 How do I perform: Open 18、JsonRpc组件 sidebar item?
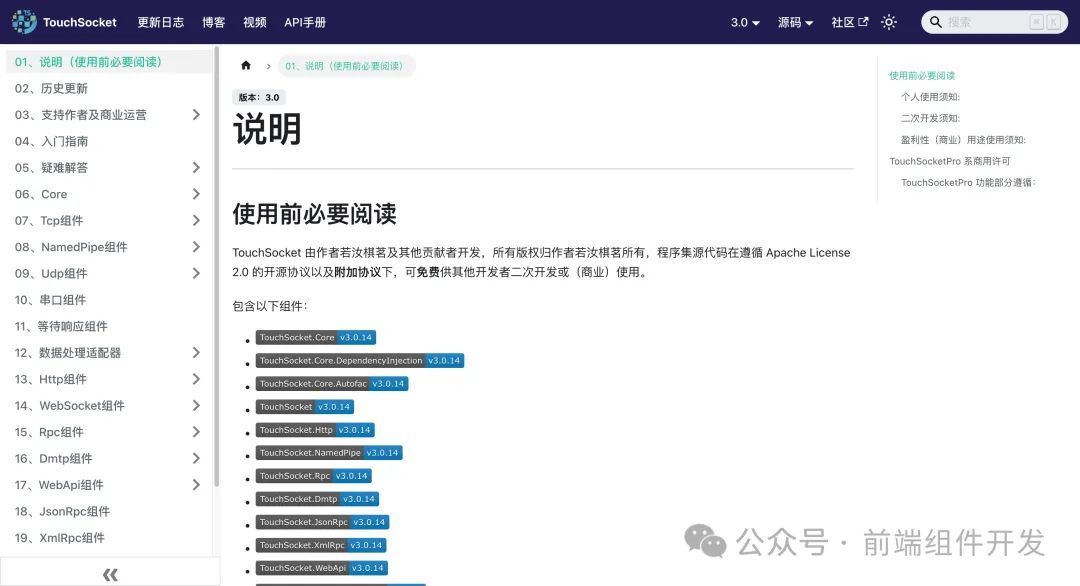pyautogui.click(x=109, y=511)
